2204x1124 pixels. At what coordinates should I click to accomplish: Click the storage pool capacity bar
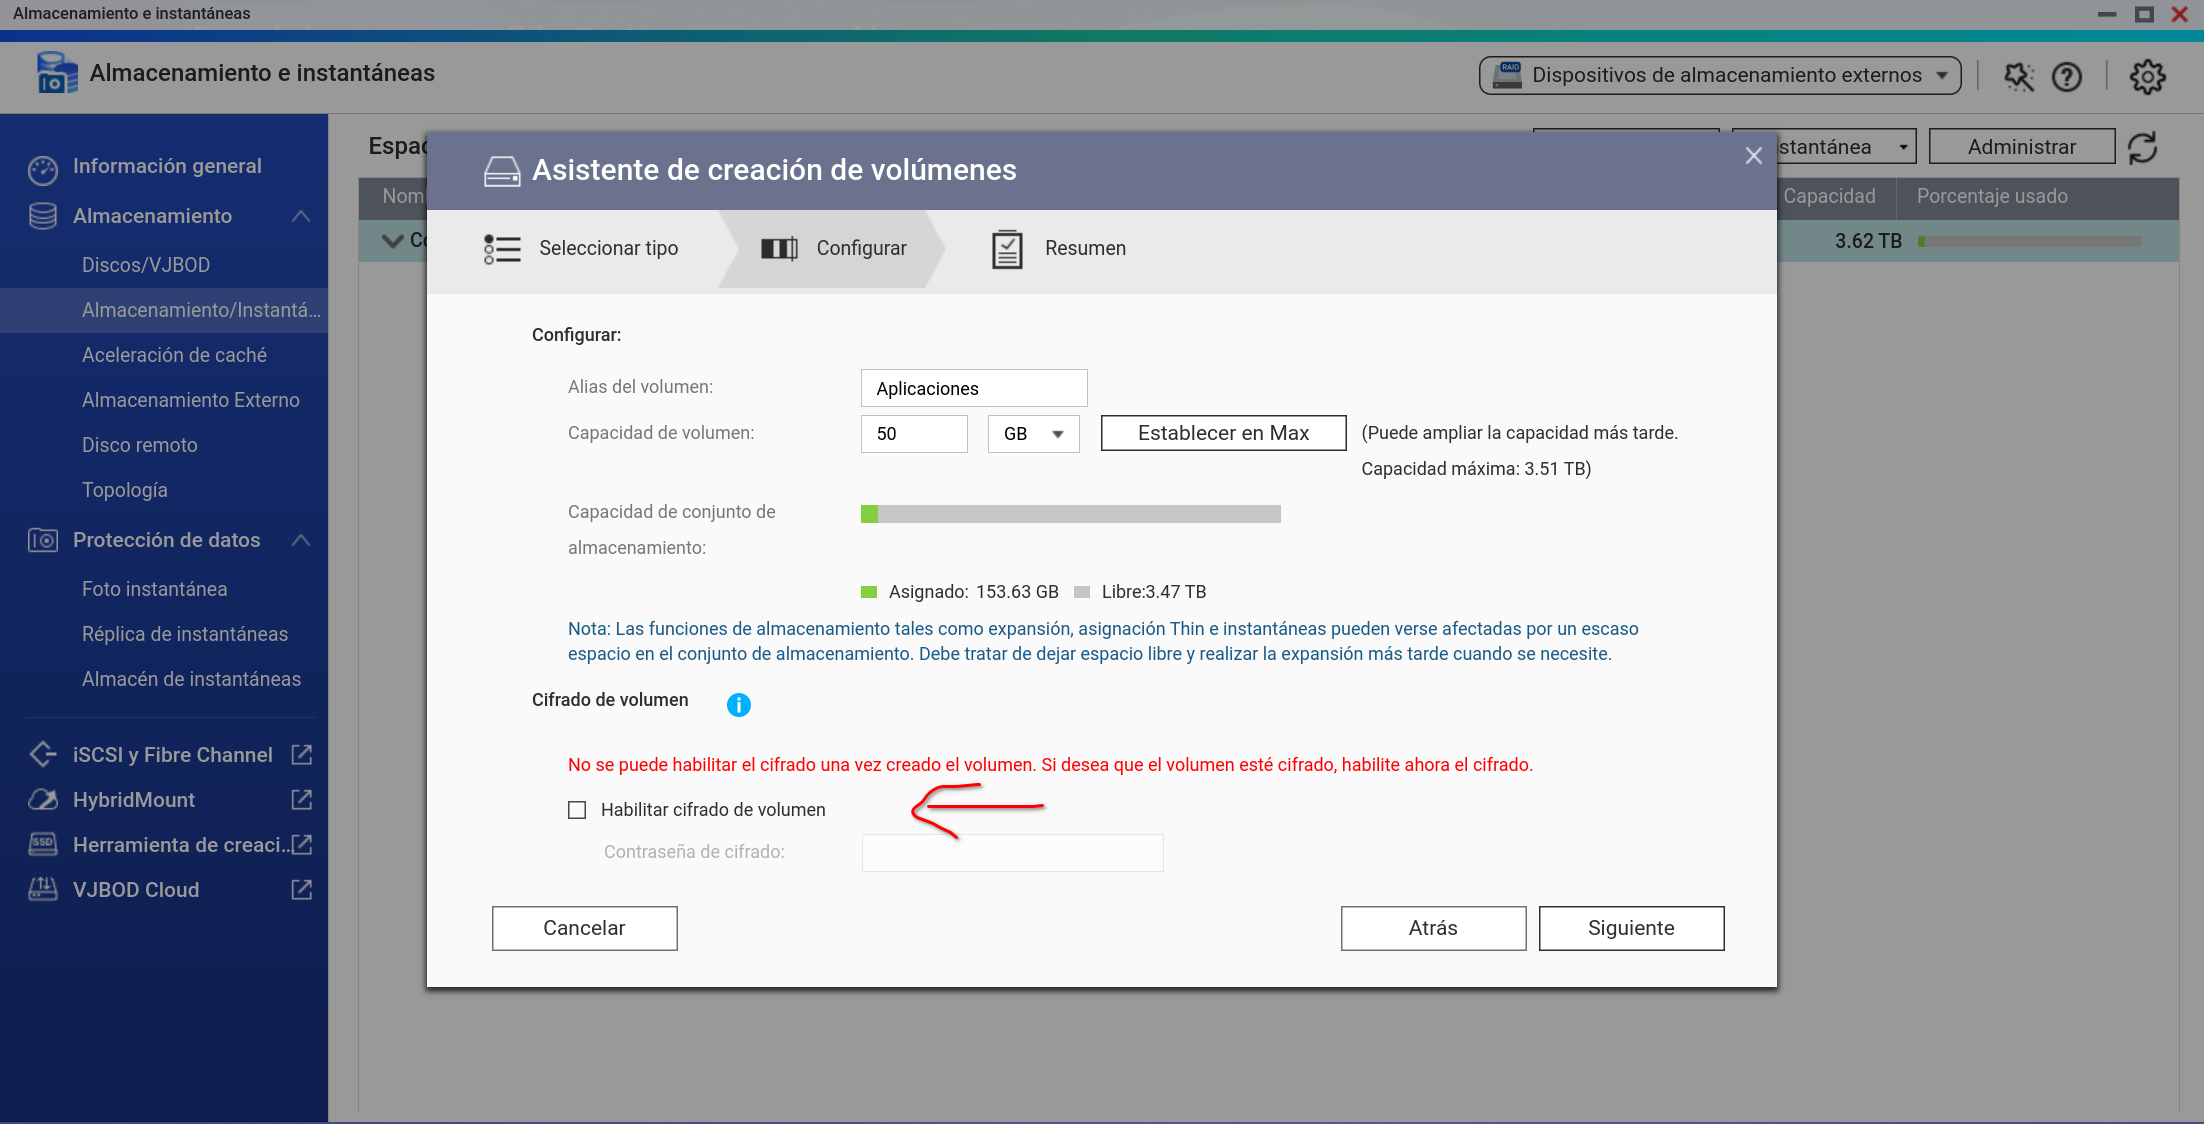coord(1070,514)
